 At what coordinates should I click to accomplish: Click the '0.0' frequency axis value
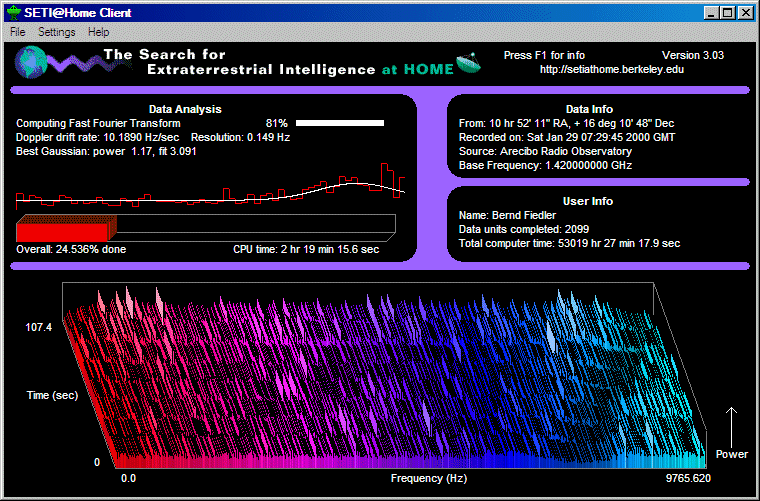(128, 479)
